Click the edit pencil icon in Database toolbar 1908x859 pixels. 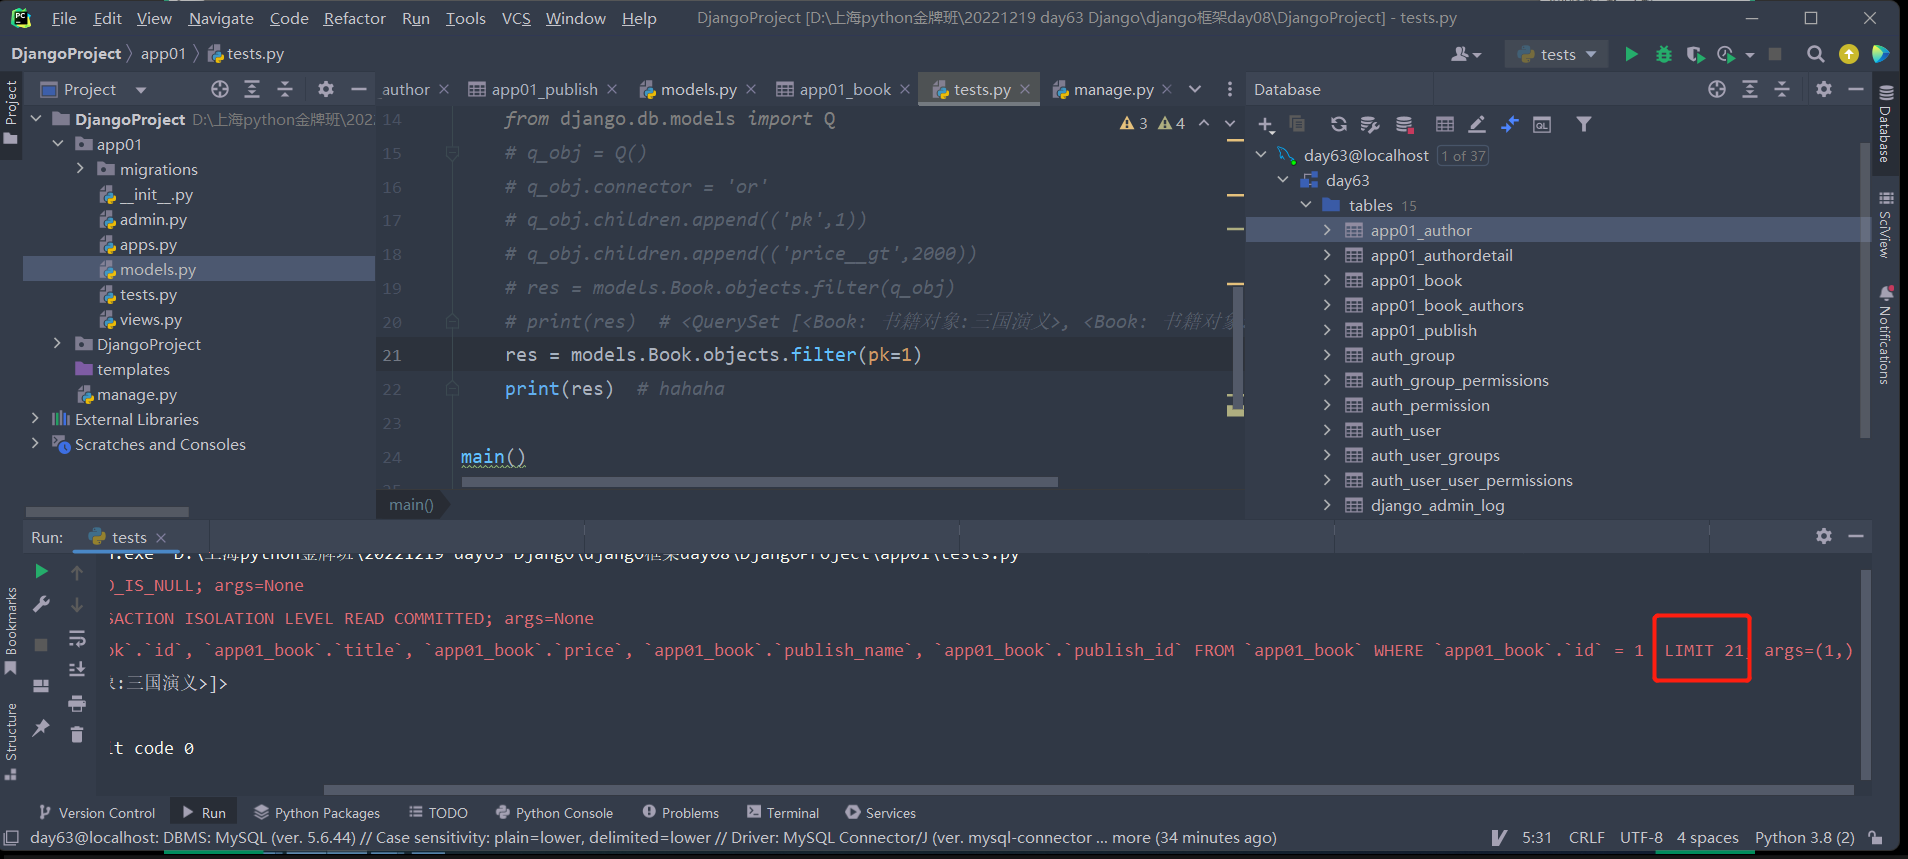pyautogui.click(x=1477, y=125)
